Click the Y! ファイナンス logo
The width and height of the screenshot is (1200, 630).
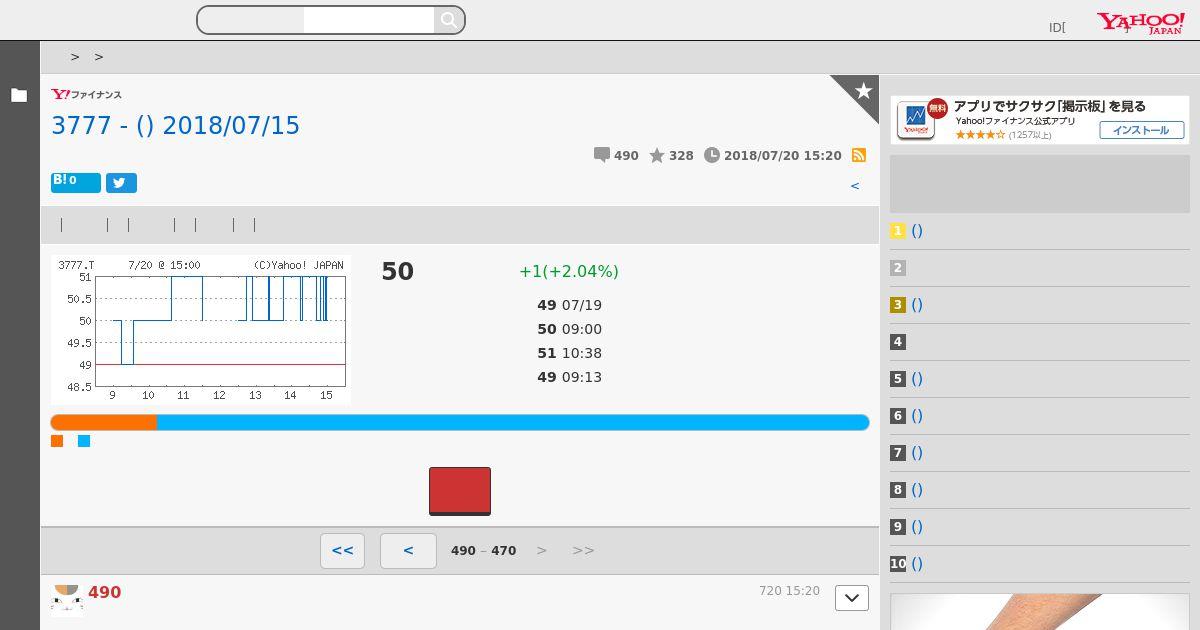pos(86,95)
